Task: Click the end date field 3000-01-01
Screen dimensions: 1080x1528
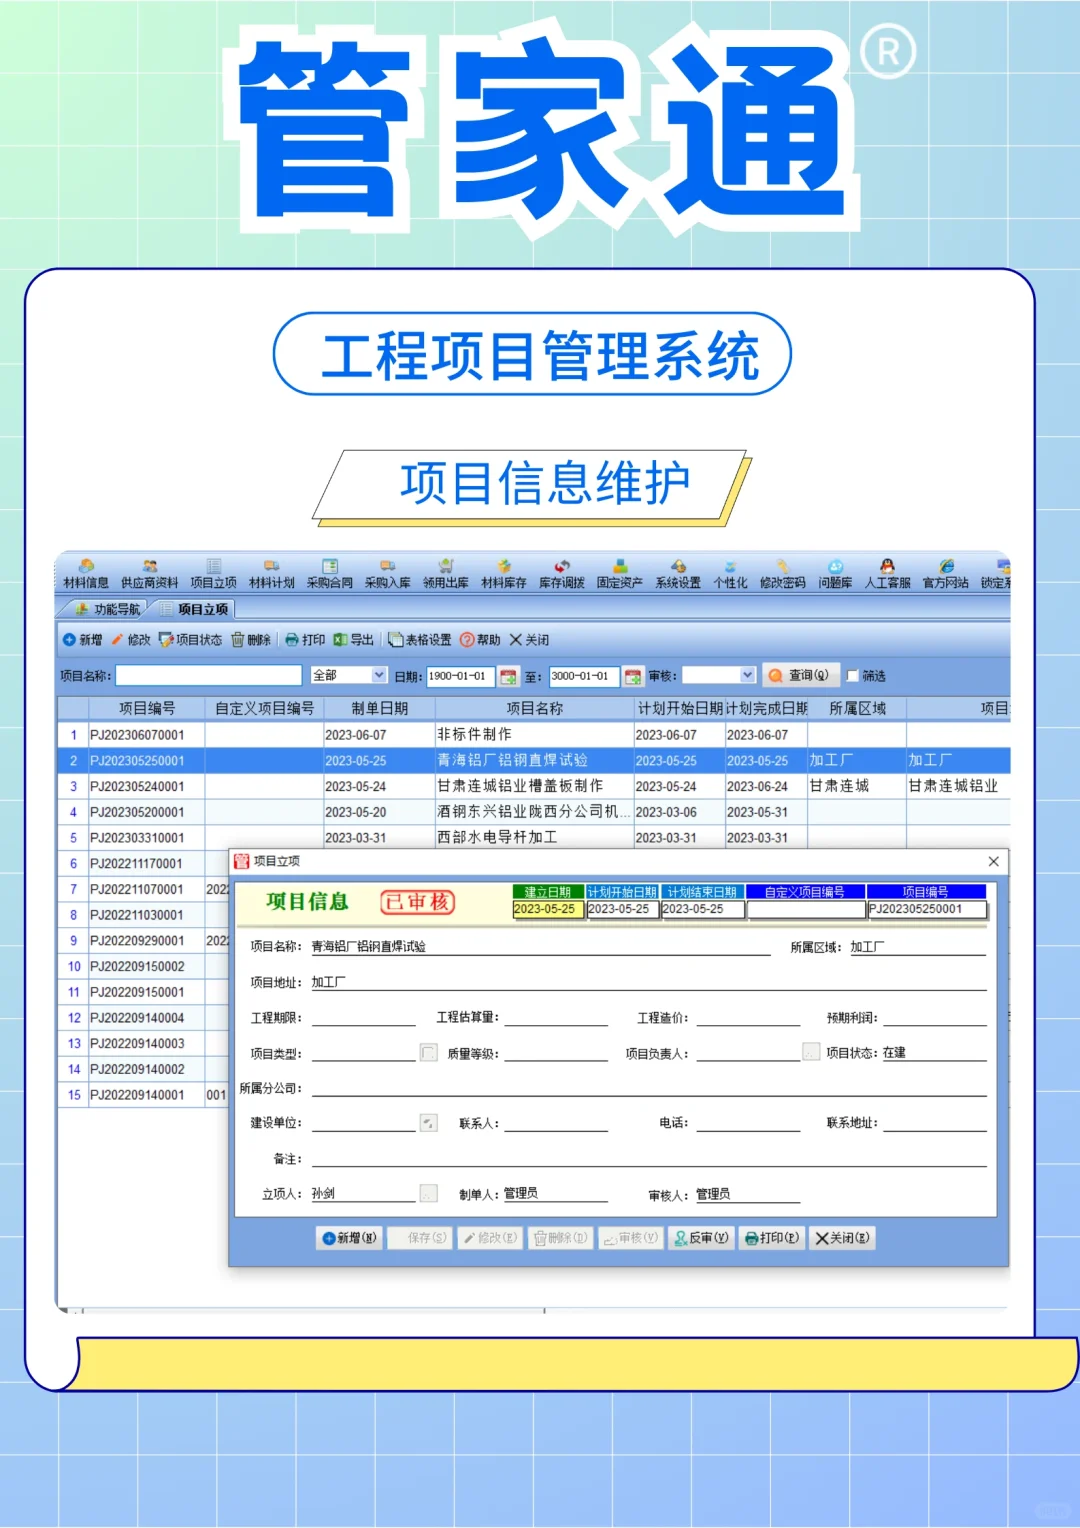Action: (584, 676)
